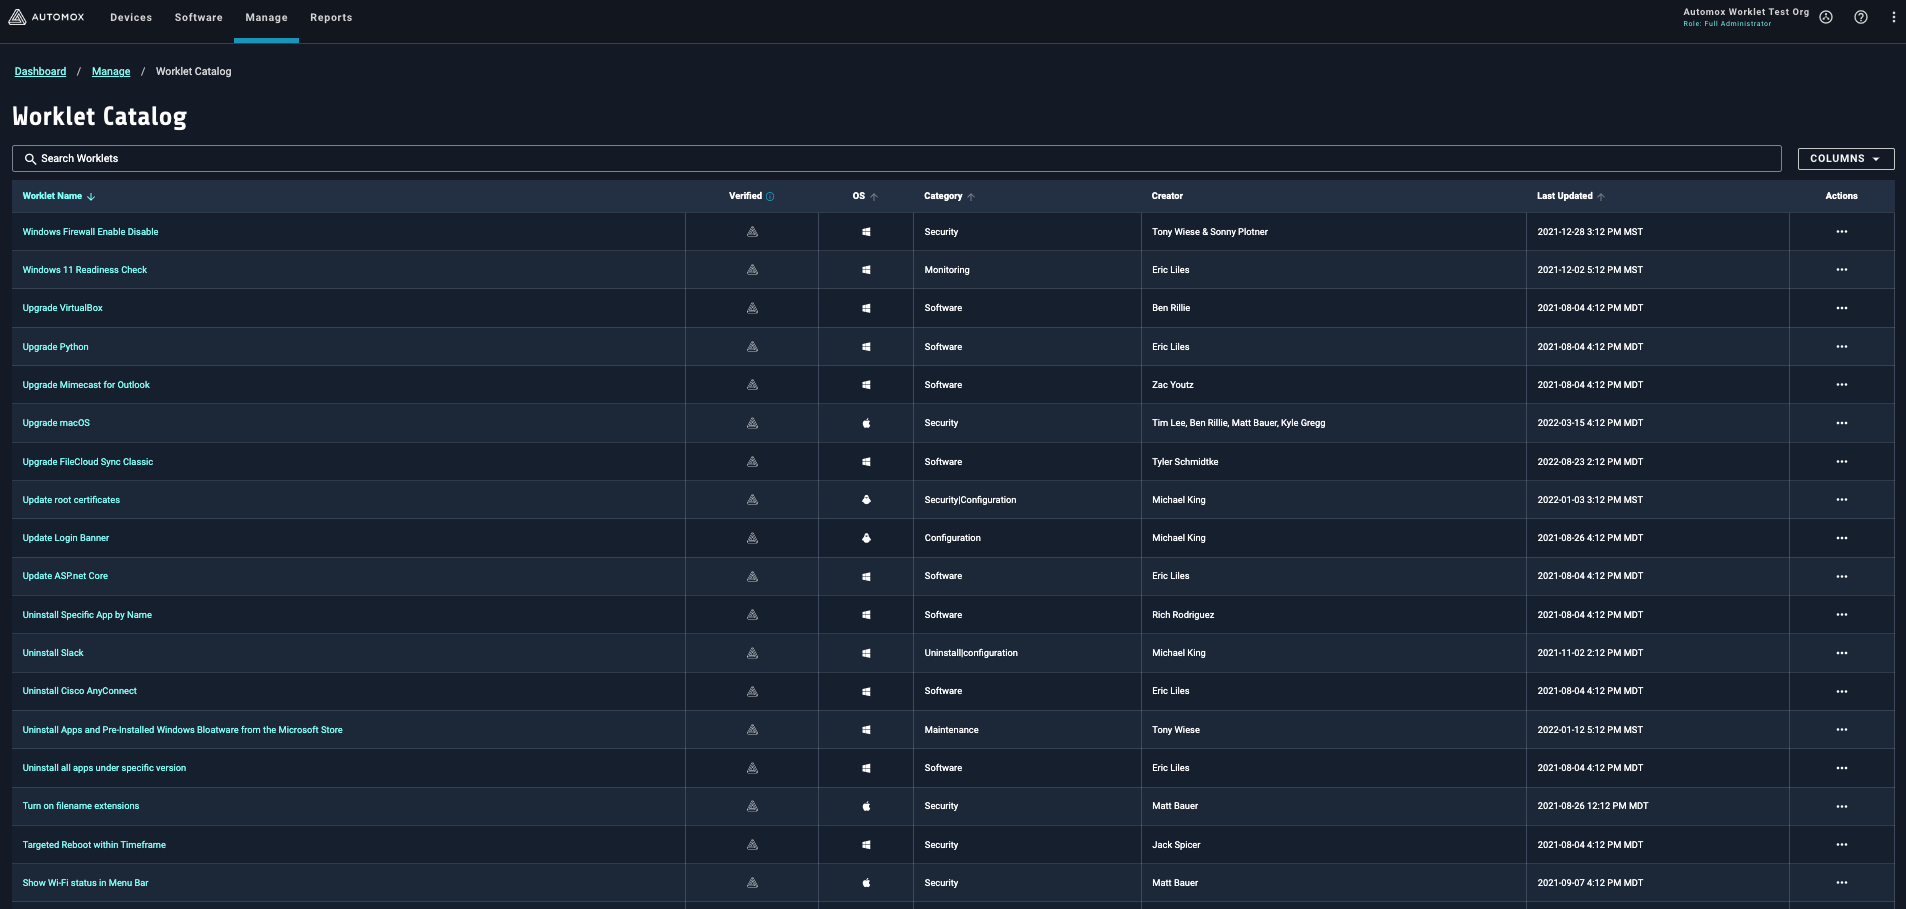
Task: Open actions menu for Uninstall Specific App by Name
Action: tap(1842, 615)
